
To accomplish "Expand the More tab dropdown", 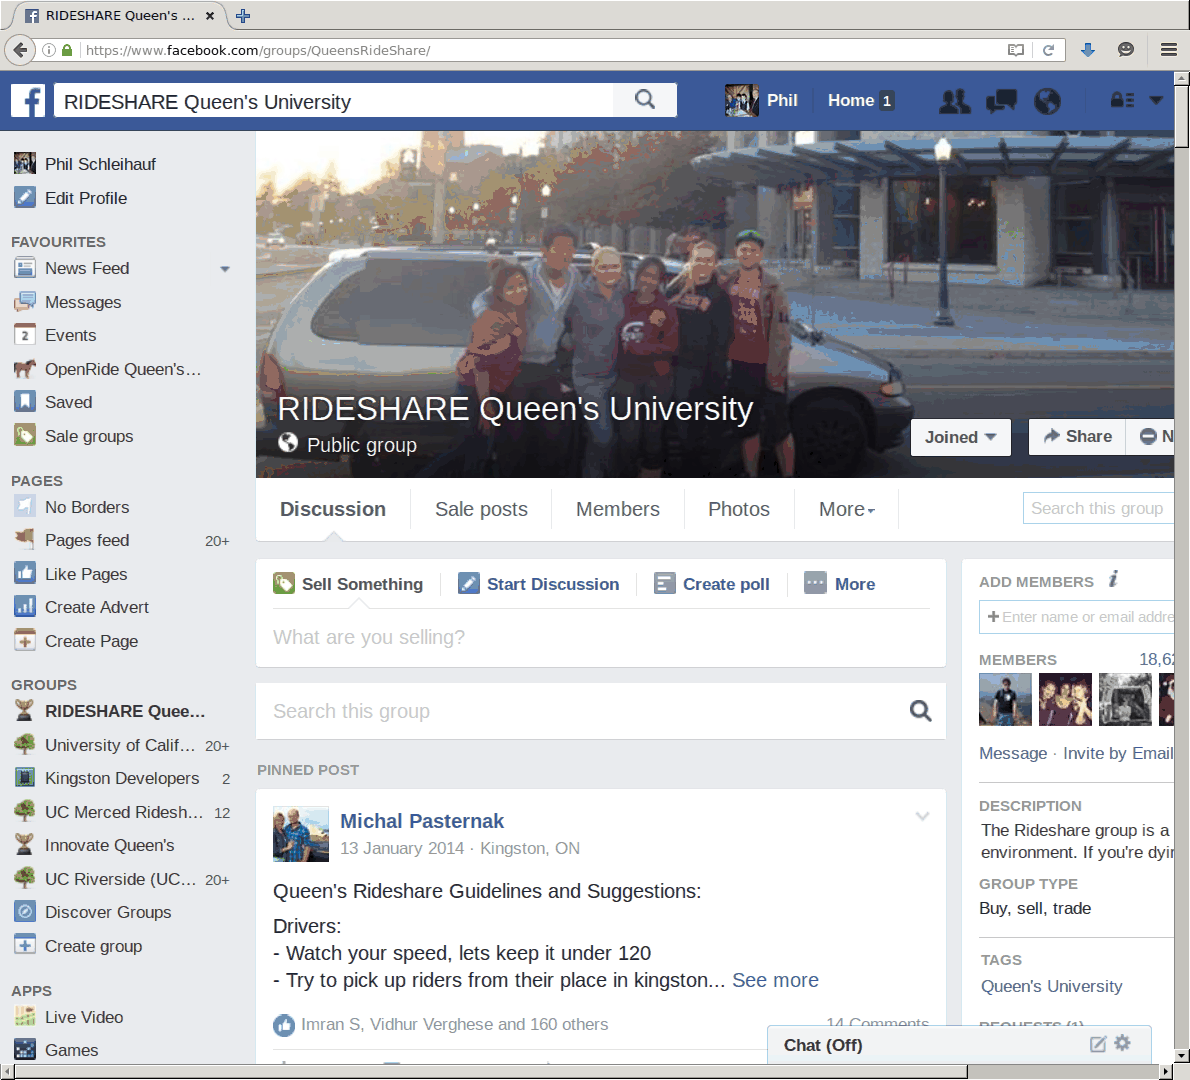I will (x=846, y=509).
